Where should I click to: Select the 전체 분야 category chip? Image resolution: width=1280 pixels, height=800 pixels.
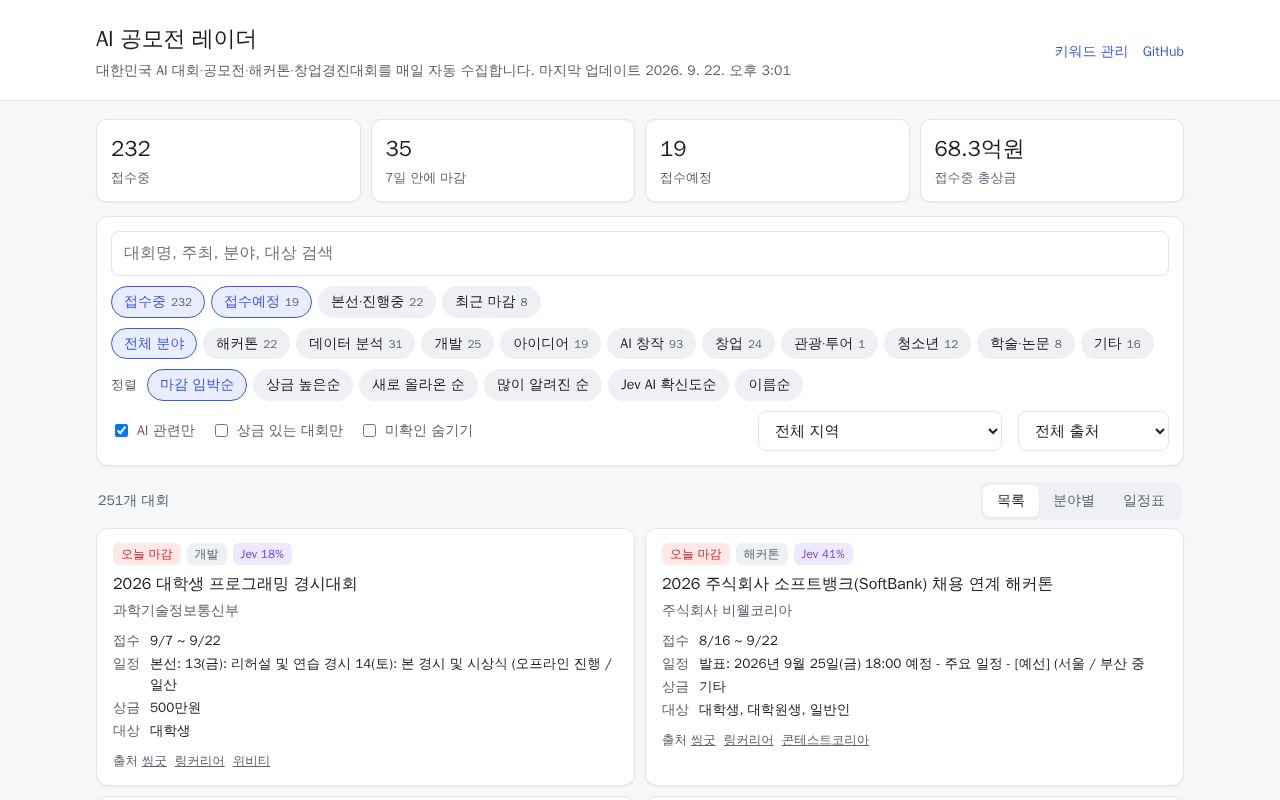click(154, 343)
